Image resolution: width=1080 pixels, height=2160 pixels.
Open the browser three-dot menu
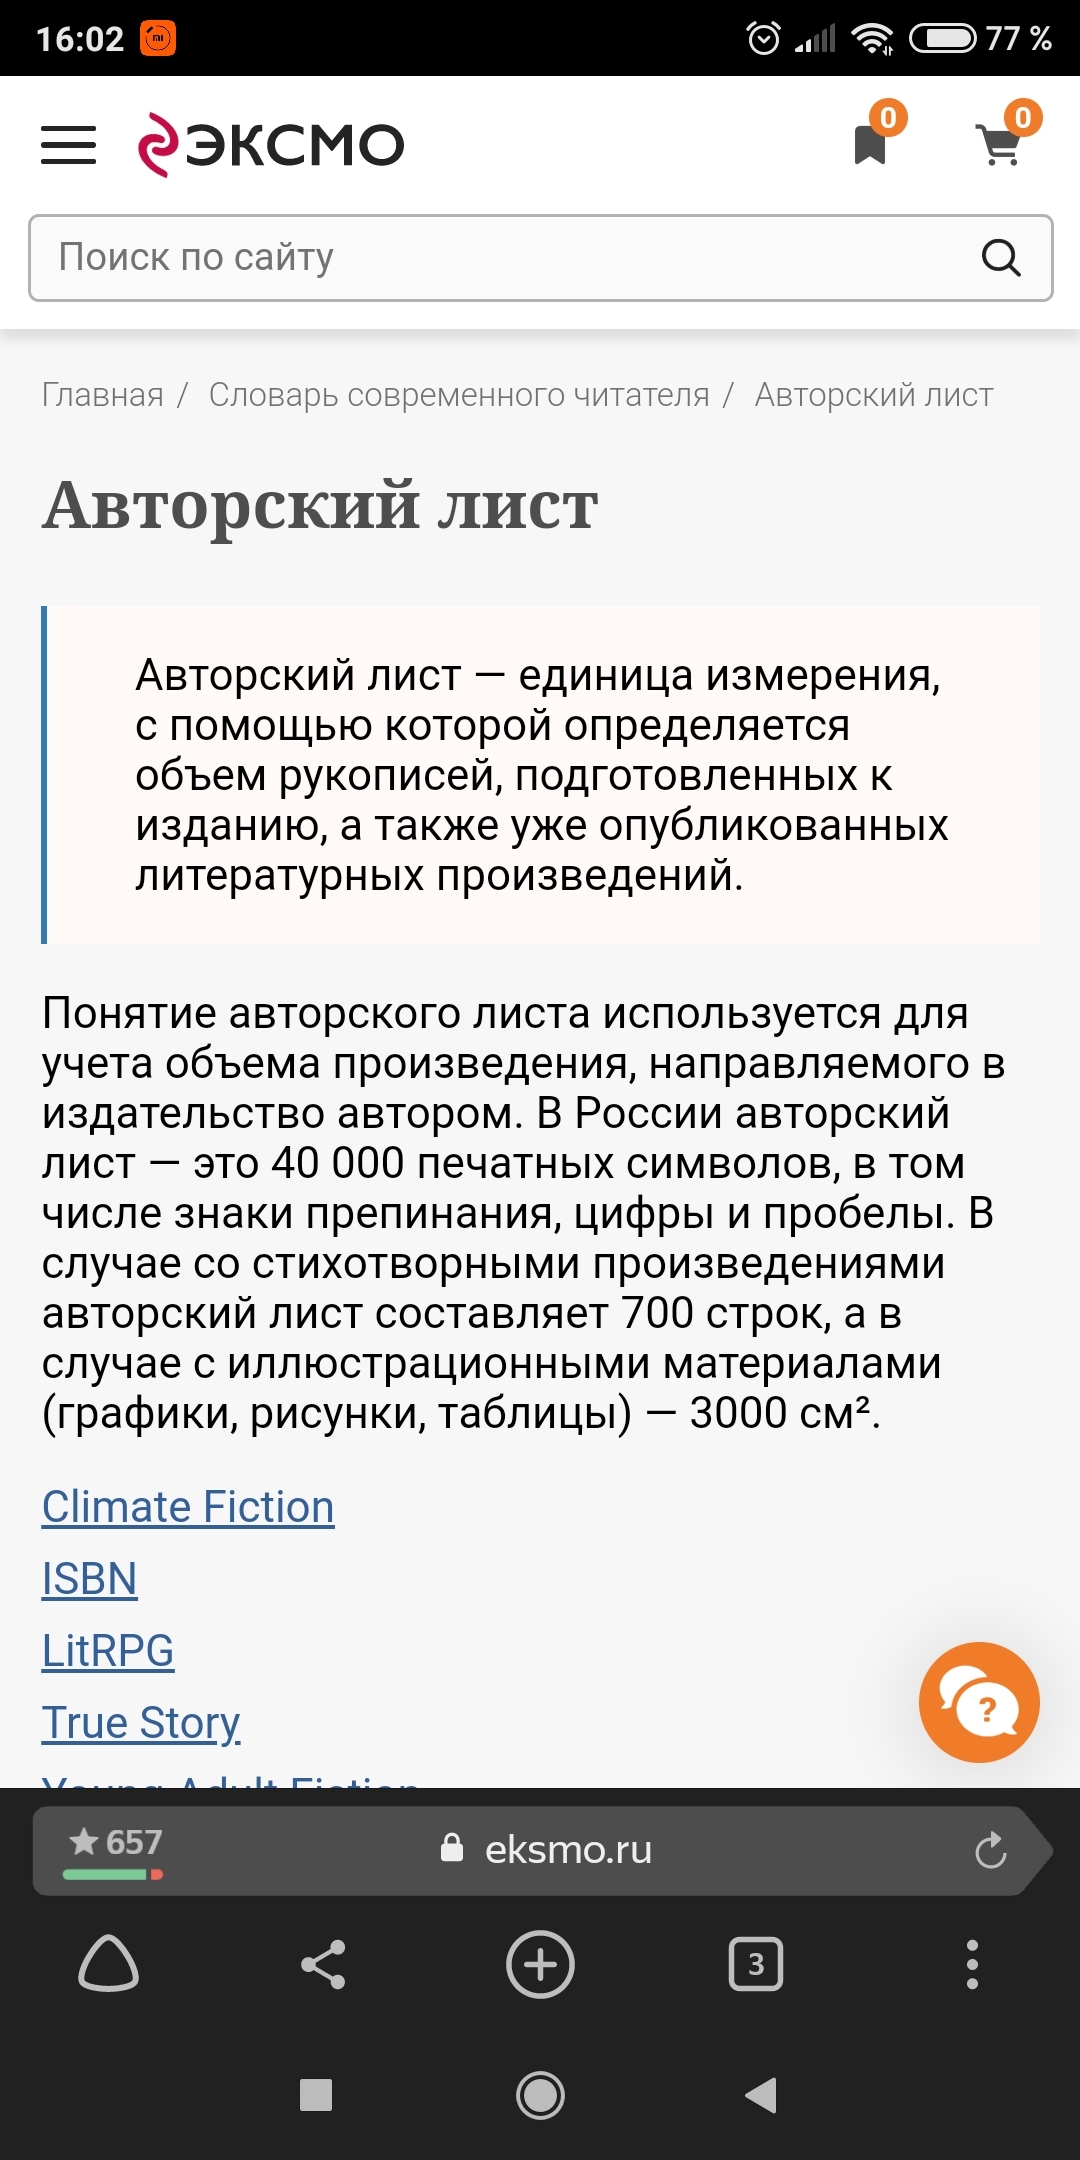(x=972, y=1965)
